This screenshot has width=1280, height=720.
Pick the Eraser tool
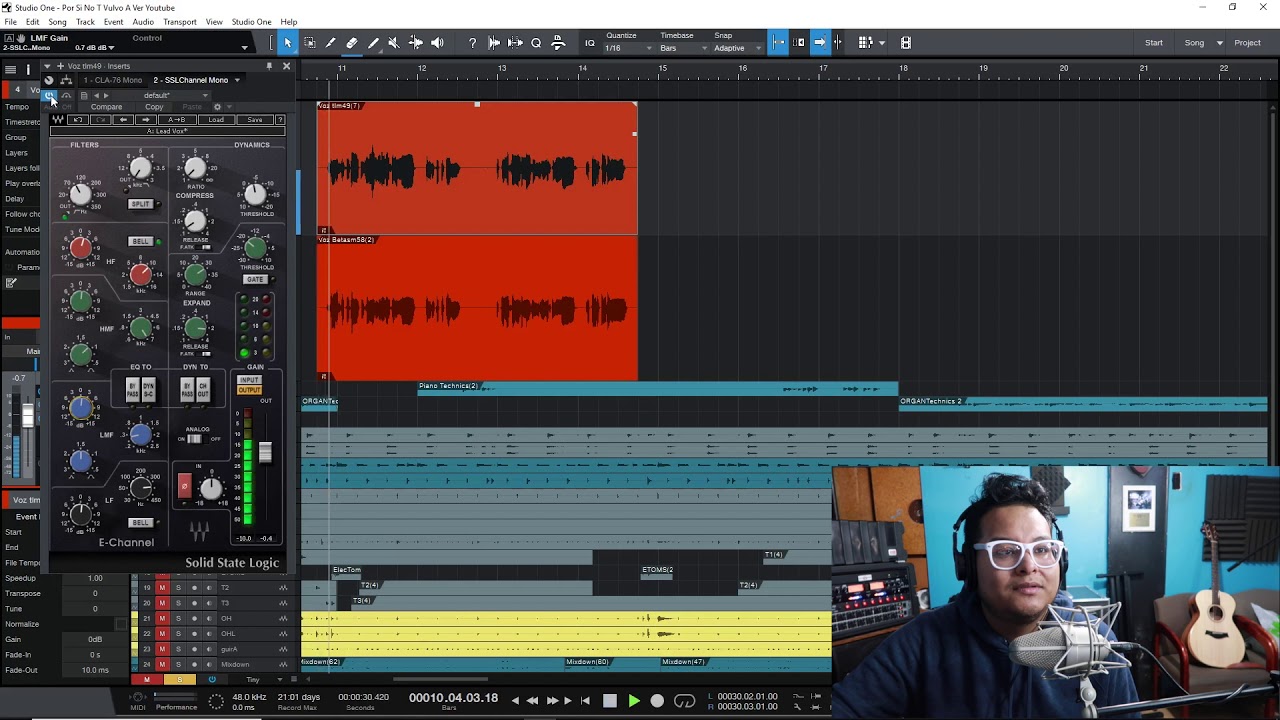click(x=351, y=43)
